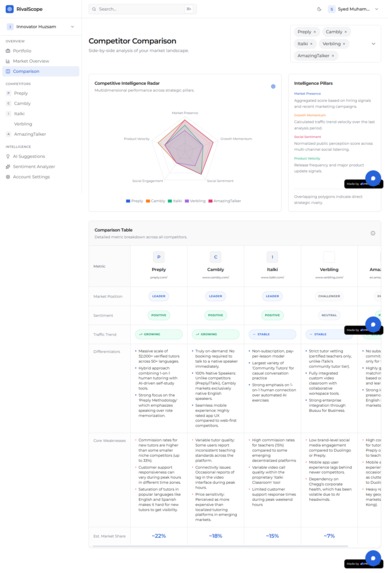Click Cambly's POSITIVE sentiment badge
This screenshot has width=388, height=573.
click(215, 315)
